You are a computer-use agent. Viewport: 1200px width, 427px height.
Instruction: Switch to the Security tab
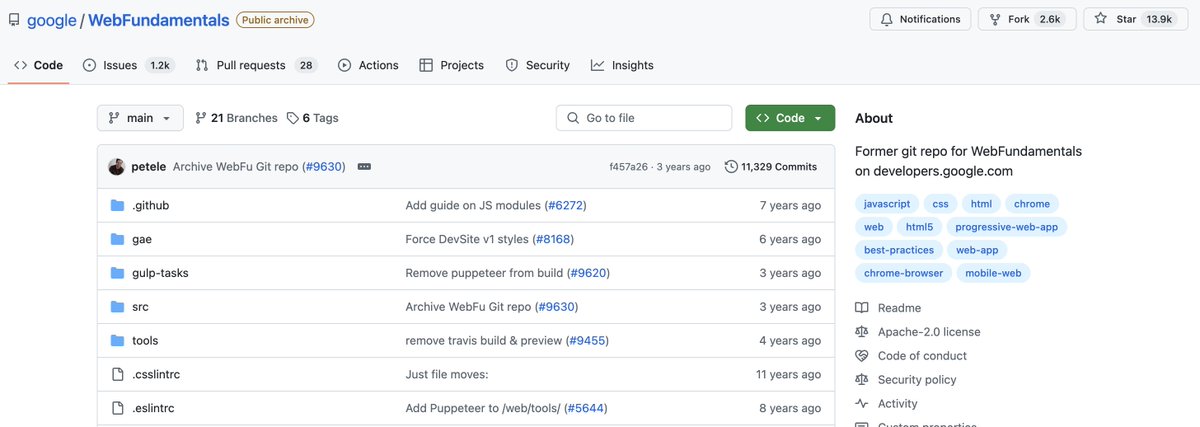(537, 65)
